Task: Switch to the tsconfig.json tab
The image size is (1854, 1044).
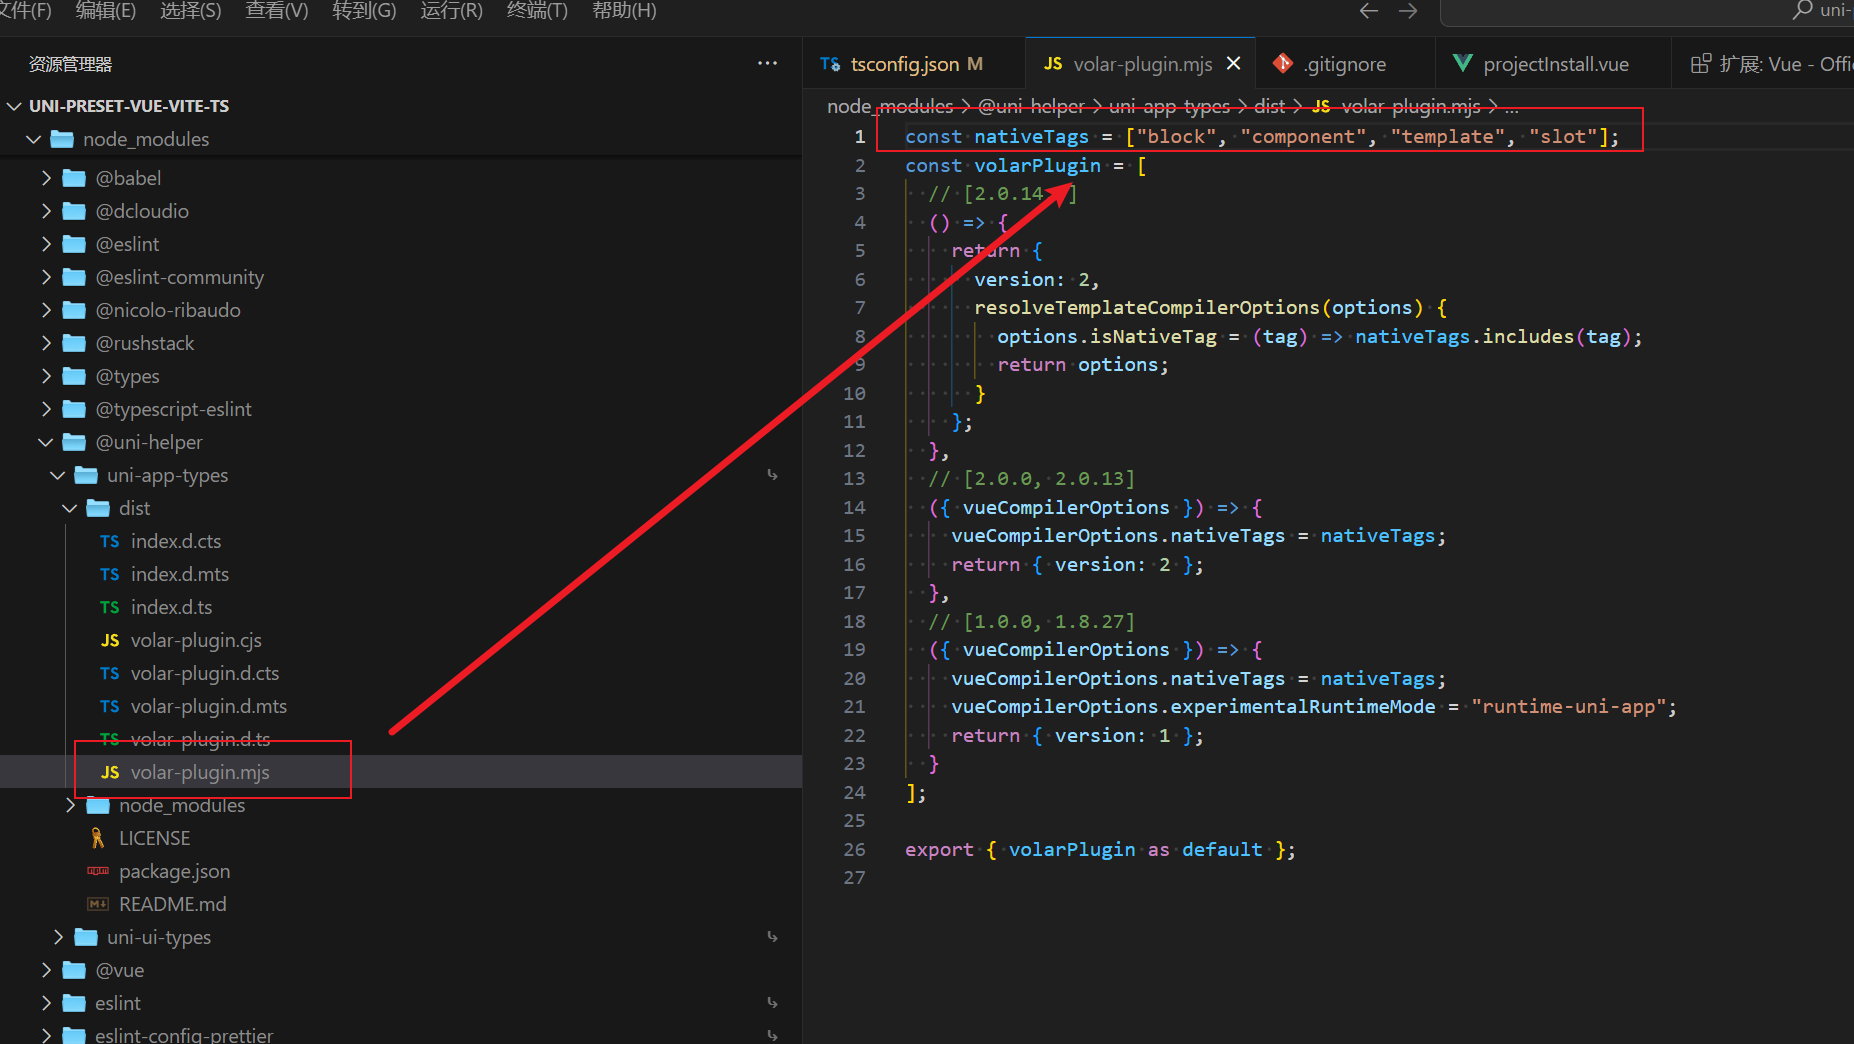Action: 904,64
